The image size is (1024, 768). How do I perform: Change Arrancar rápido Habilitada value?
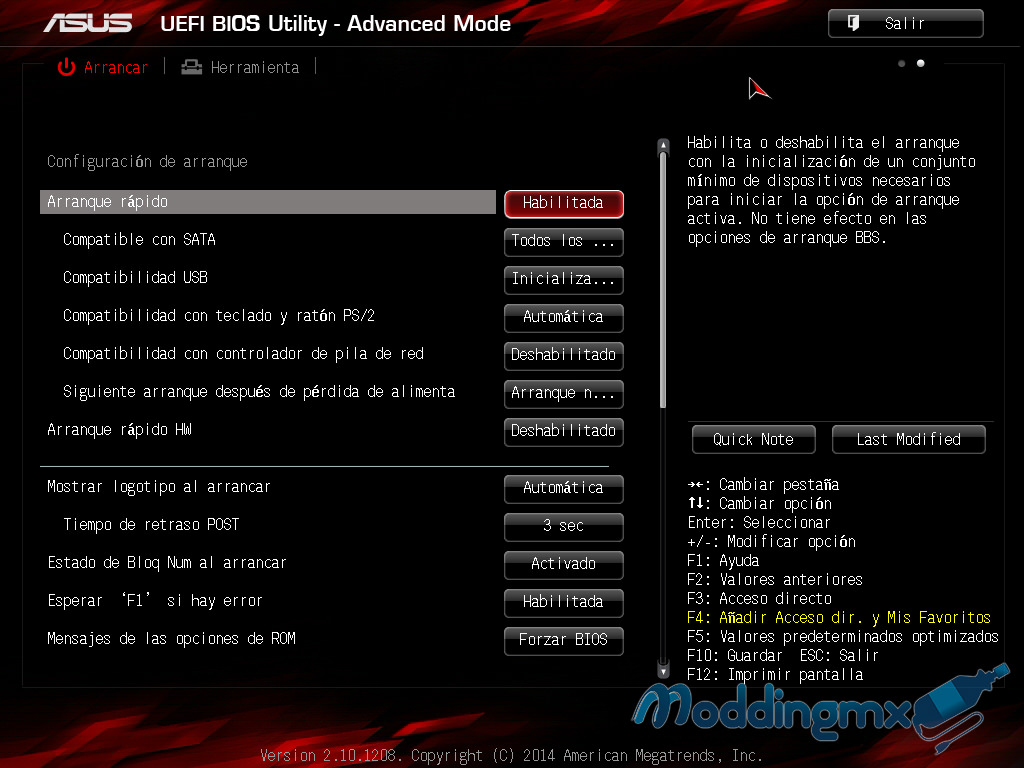tap(564, 203)
